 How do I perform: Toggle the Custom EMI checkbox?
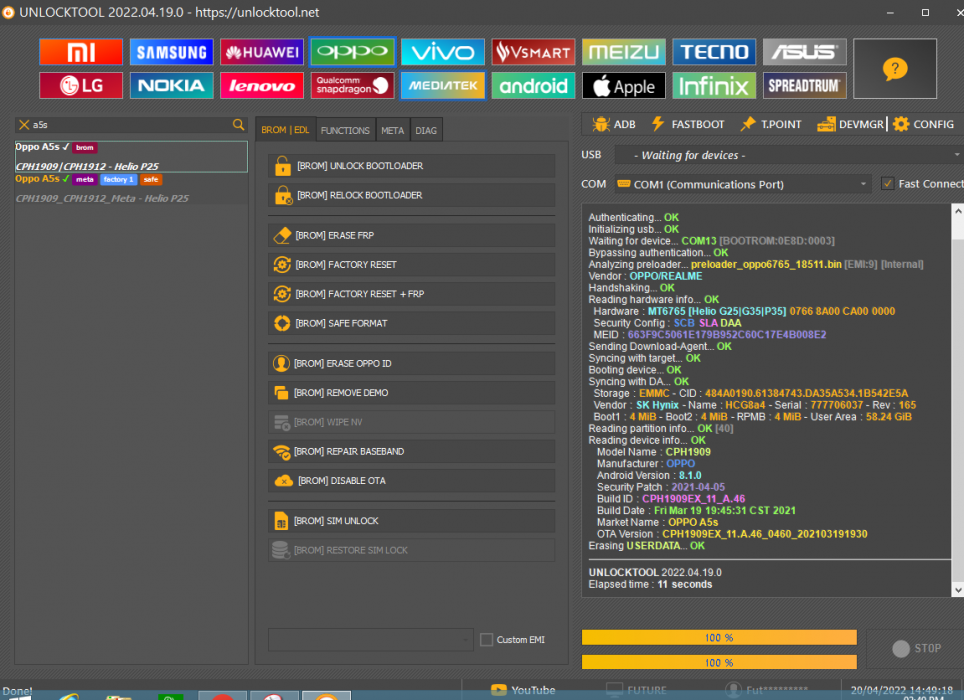486,640
